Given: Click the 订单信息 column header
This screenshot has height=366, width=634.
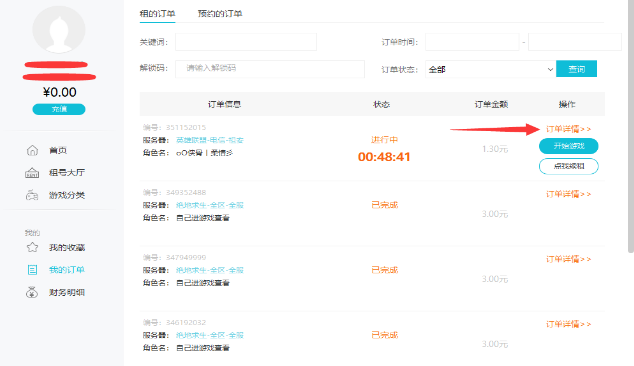Looking at the screenshot, I should tap(224, 104).
